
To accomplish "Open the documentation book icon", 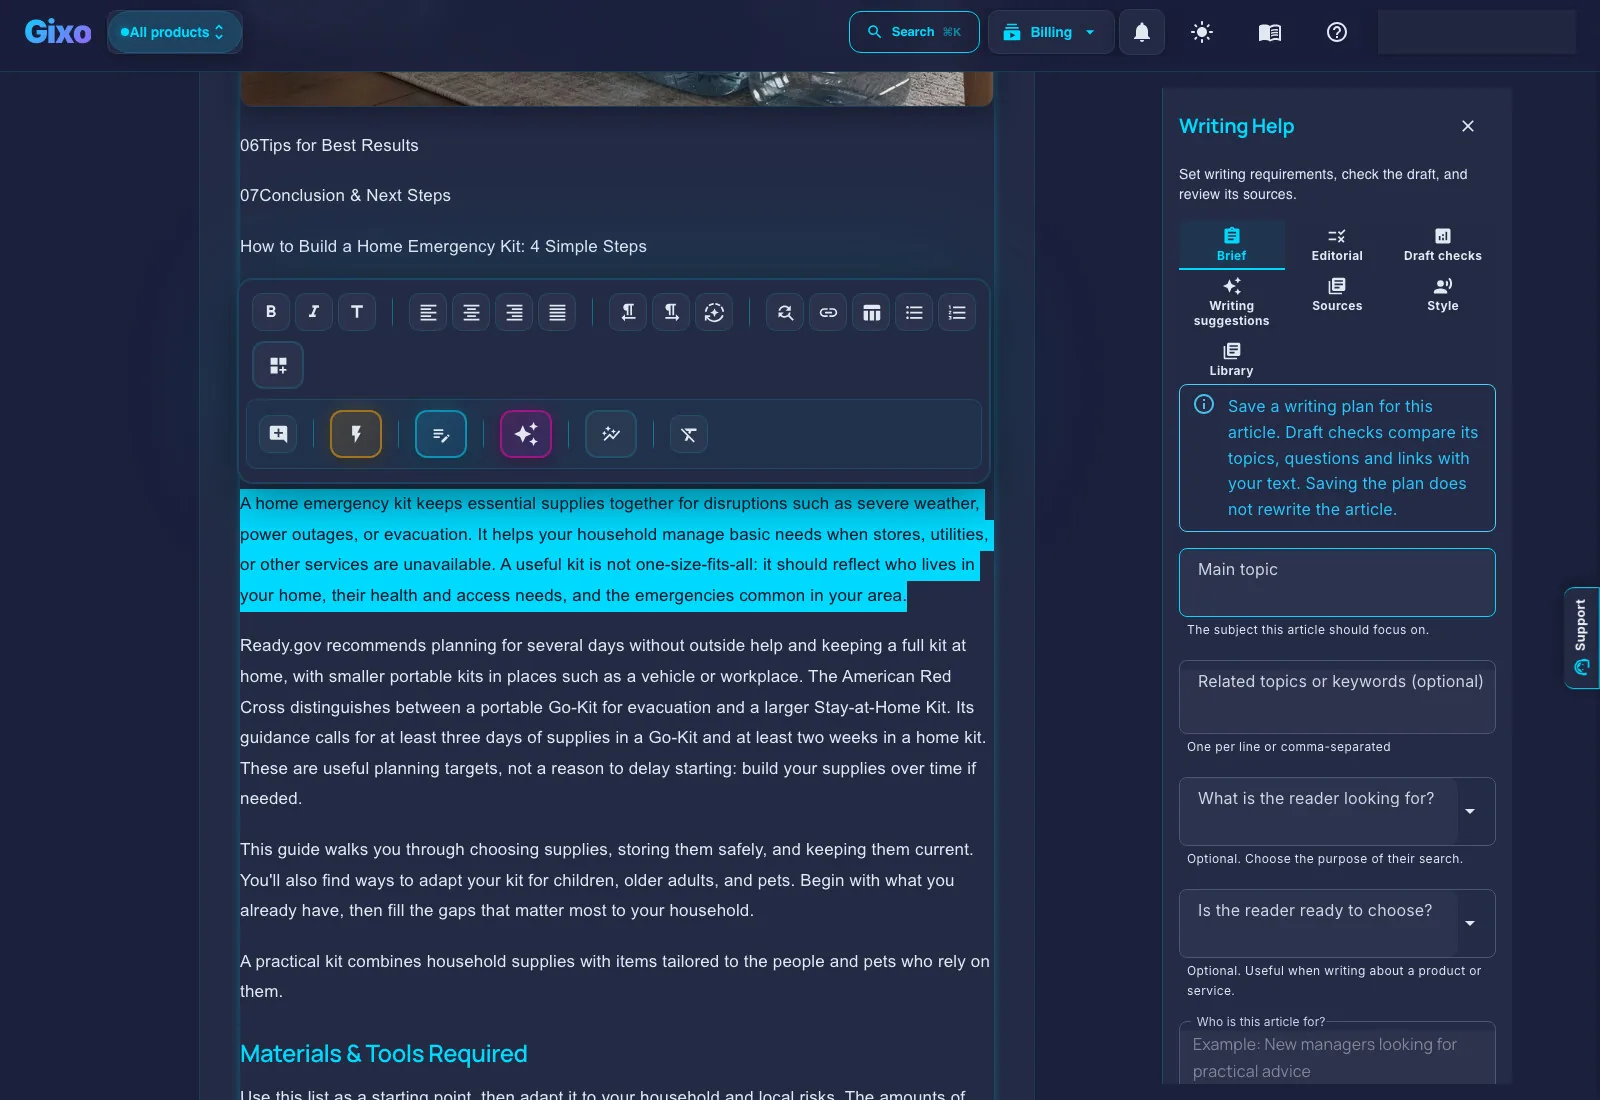I will tap(1270, 32).
